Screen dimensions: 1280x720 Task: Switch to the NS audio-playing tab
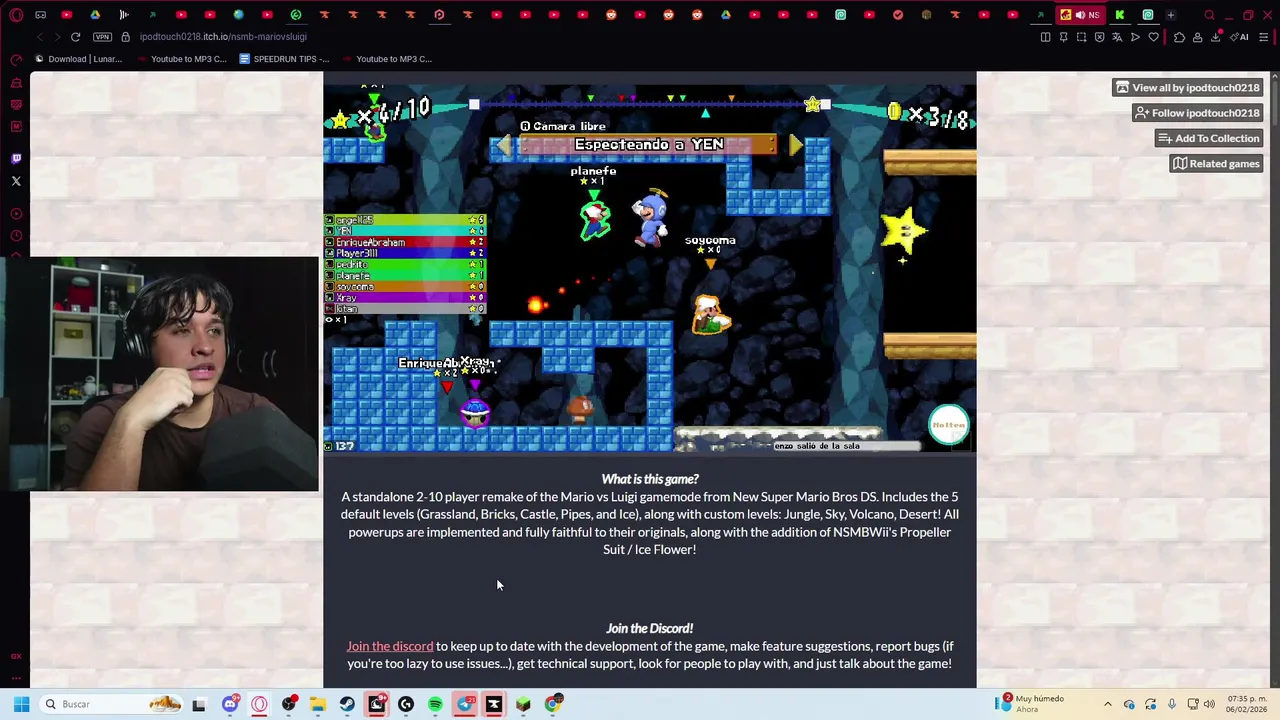pos(1080,15)
